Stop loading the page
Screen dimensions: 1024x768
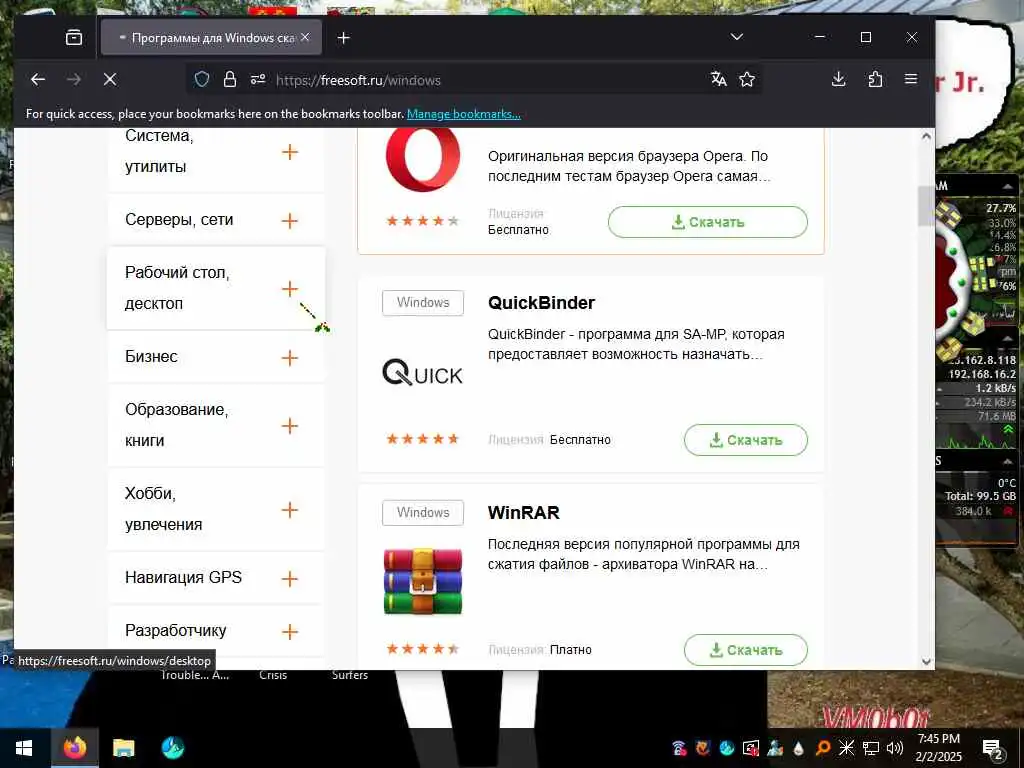(x=110, y=80)
